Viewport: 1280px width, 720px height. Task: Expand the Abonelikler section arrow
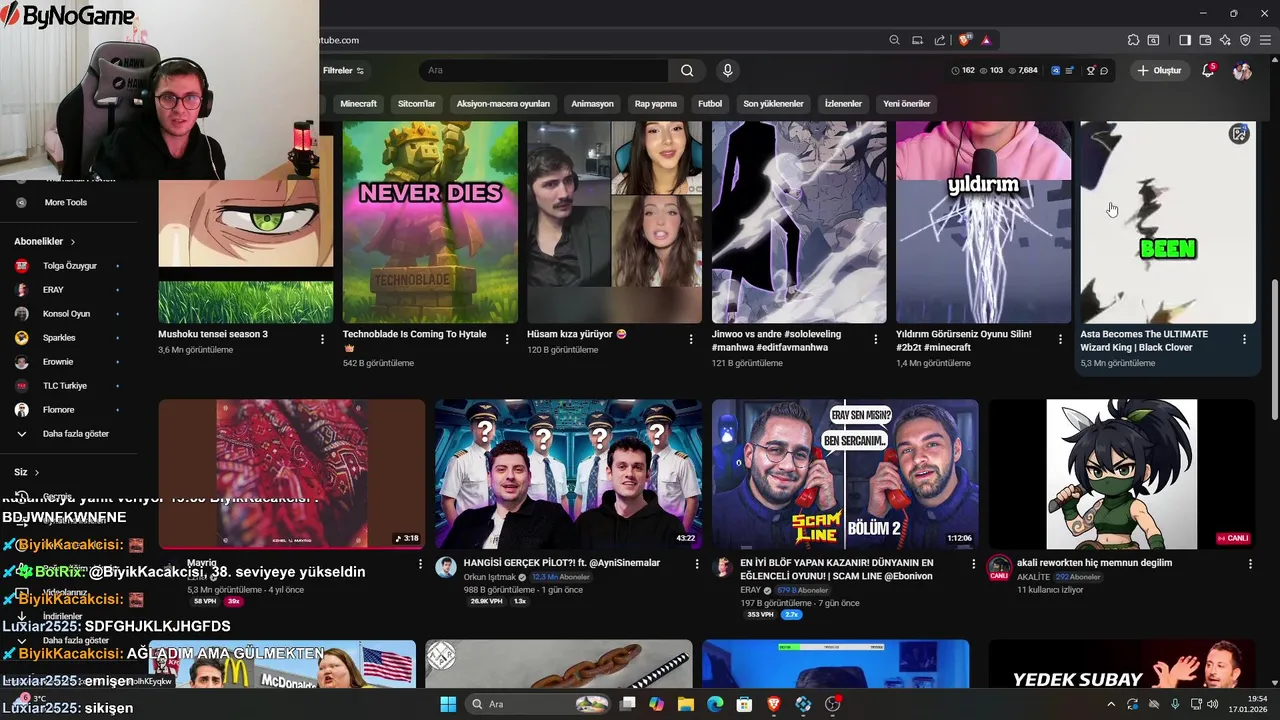click(x=73, y=242)
